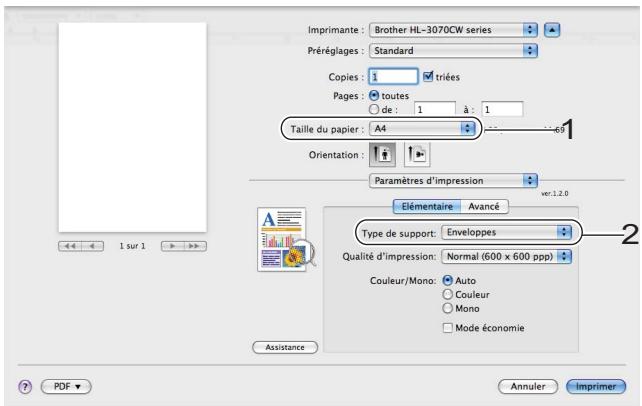Choose the Mono radio option
Image resolution: width=642 pixels, height=406 pixels.
tap(448, 308)
